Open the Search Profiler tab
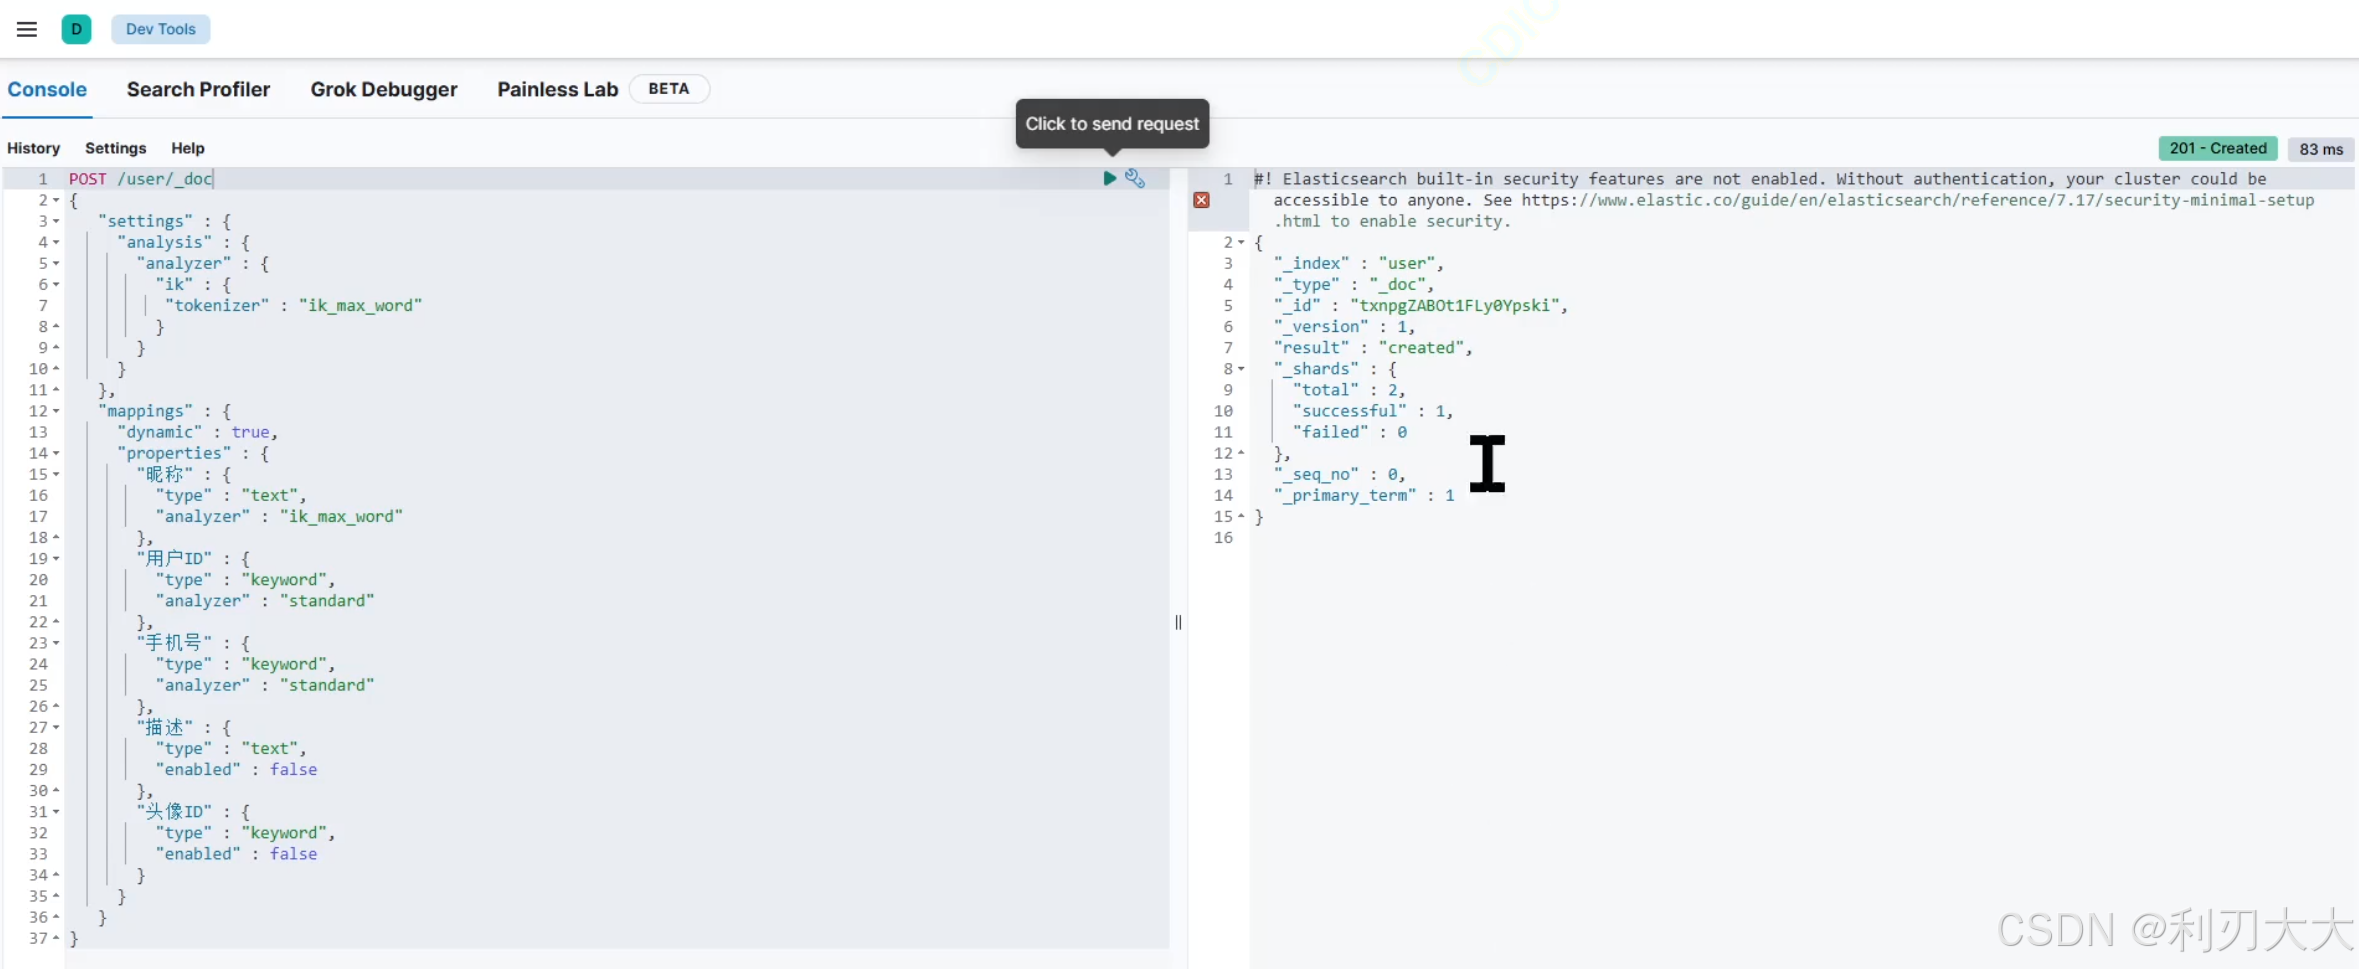Viewport: 2359px width, 969px height. coord(198,89)
